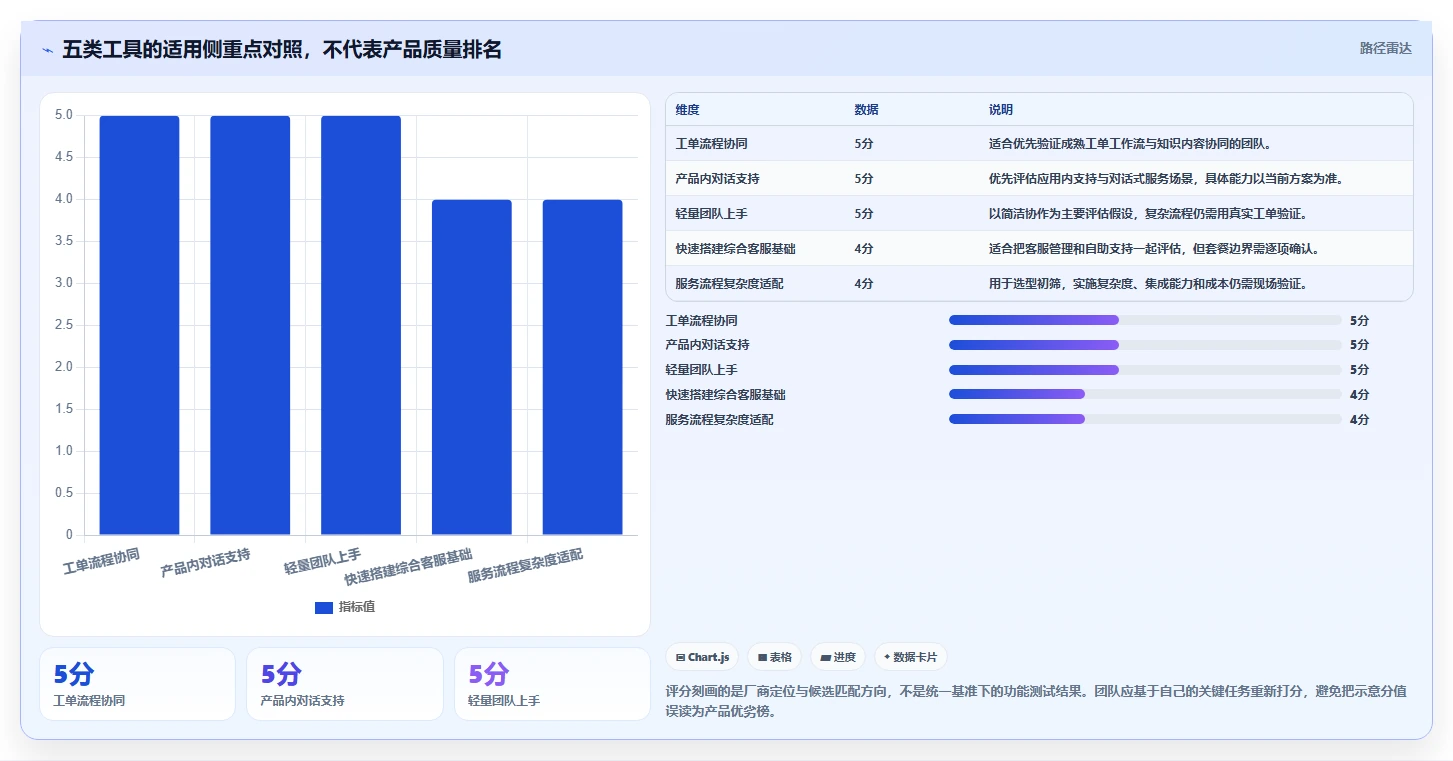Select the 快速搭建综合客服基础 bar in chart

(x=472, y=367)
